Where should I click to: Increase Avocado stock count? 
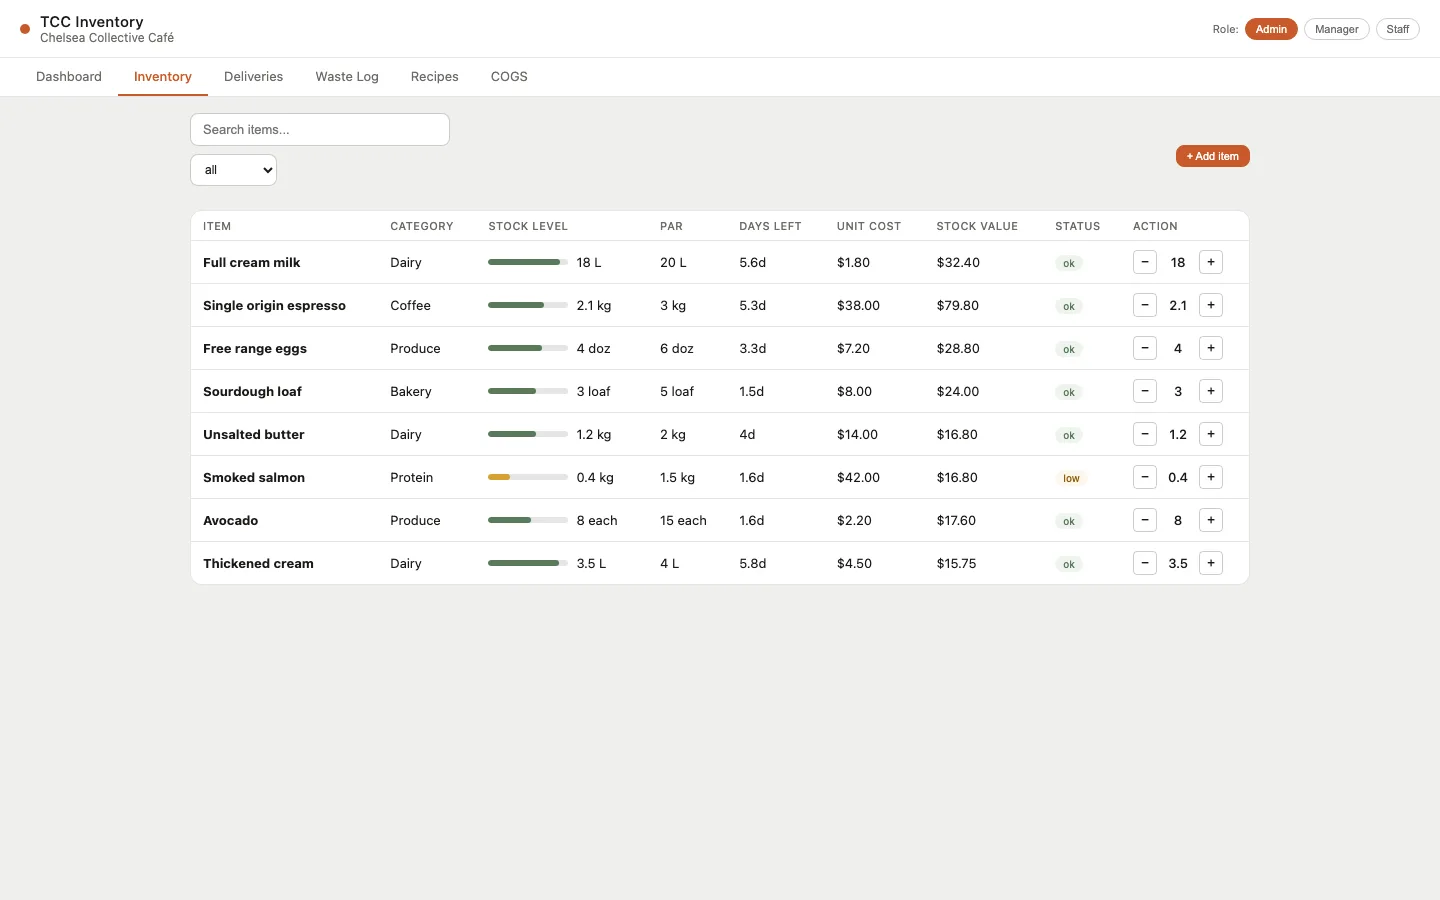[x=1211, y=520]
